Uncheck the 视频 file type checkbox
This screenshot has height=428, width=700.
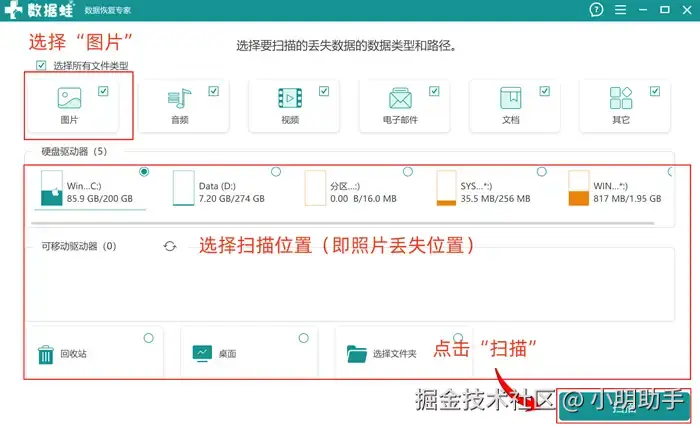[324, 91]
